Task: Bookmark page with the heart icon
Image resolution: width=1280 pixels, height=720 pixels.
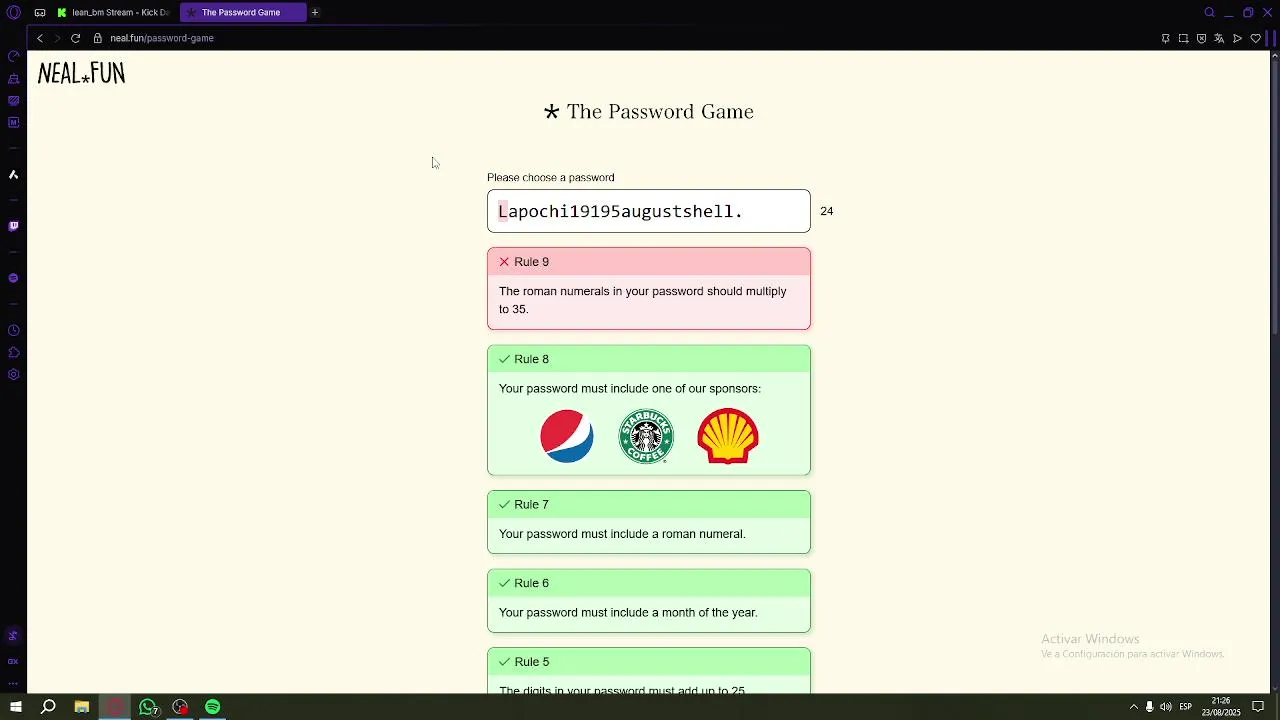Action: pos(1255,38)
